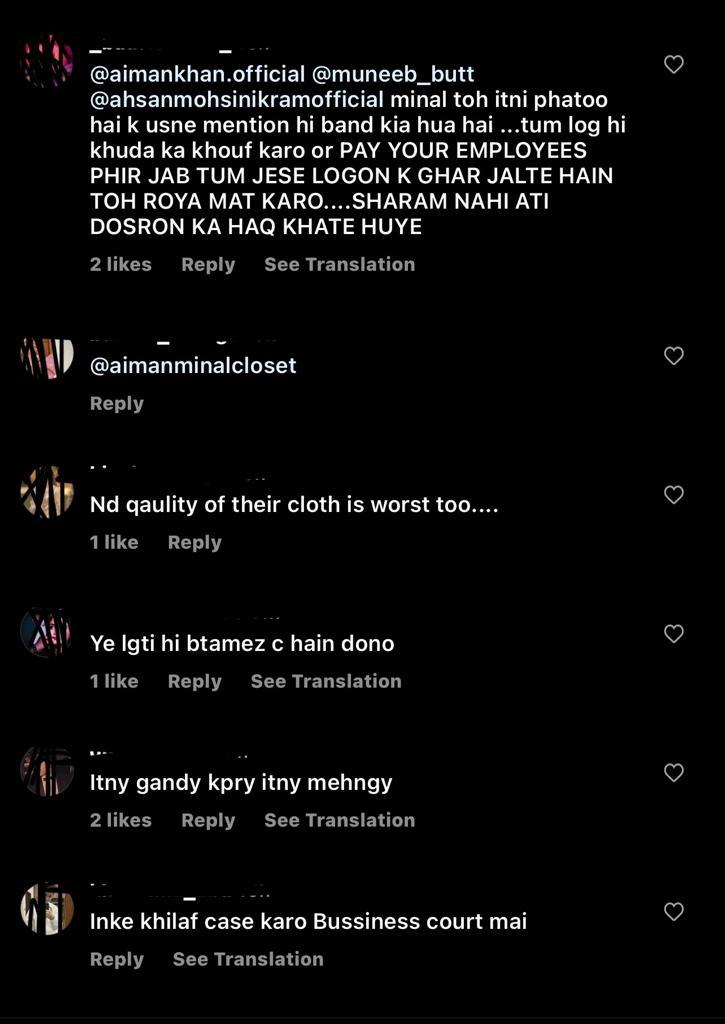See Translation of the first long comment
The width and height of the screenshot is (725, 1024).
[x=340, y=264]
